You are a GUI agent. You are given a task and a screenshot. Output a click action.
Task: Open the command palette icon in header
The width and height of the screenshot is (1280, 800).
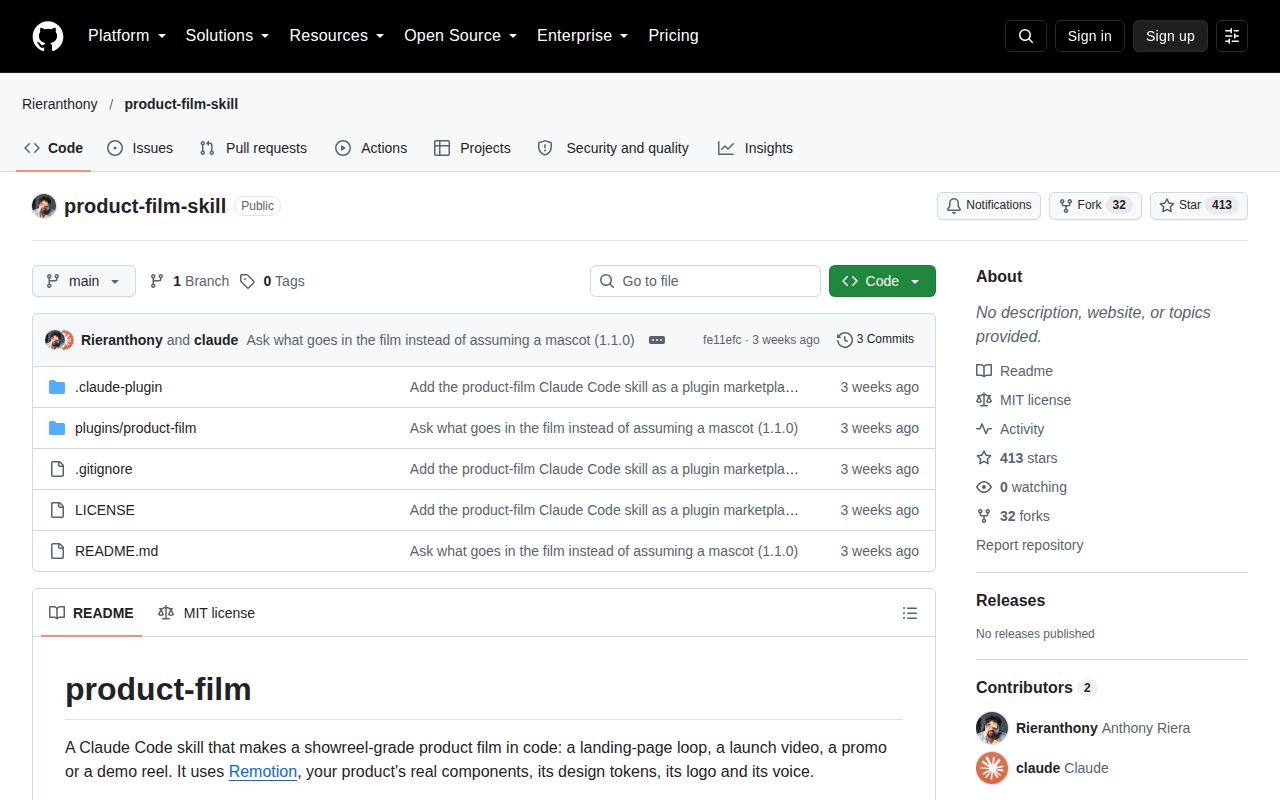[1232, 36]
